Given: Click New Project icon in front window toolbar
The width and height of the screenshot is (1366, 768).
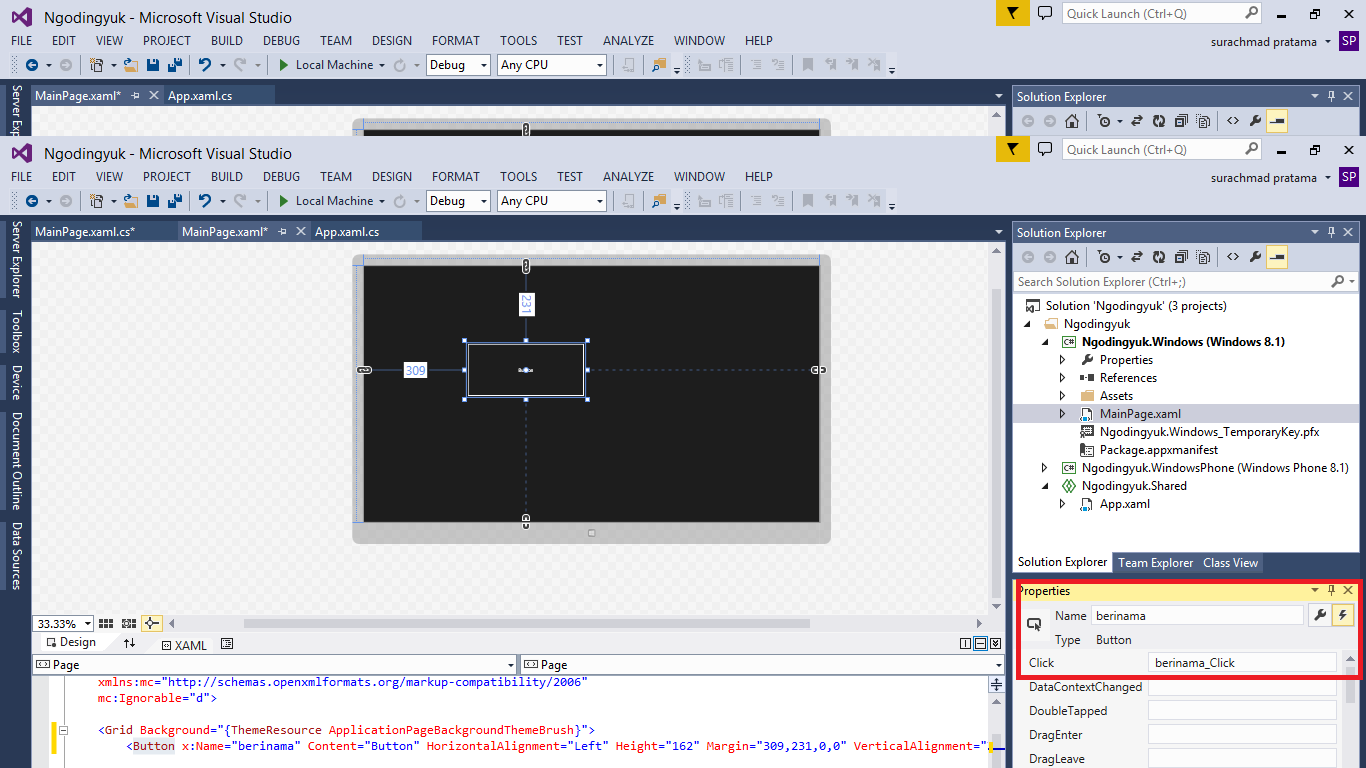Looking at the screenshot, I should pos(96,201).
